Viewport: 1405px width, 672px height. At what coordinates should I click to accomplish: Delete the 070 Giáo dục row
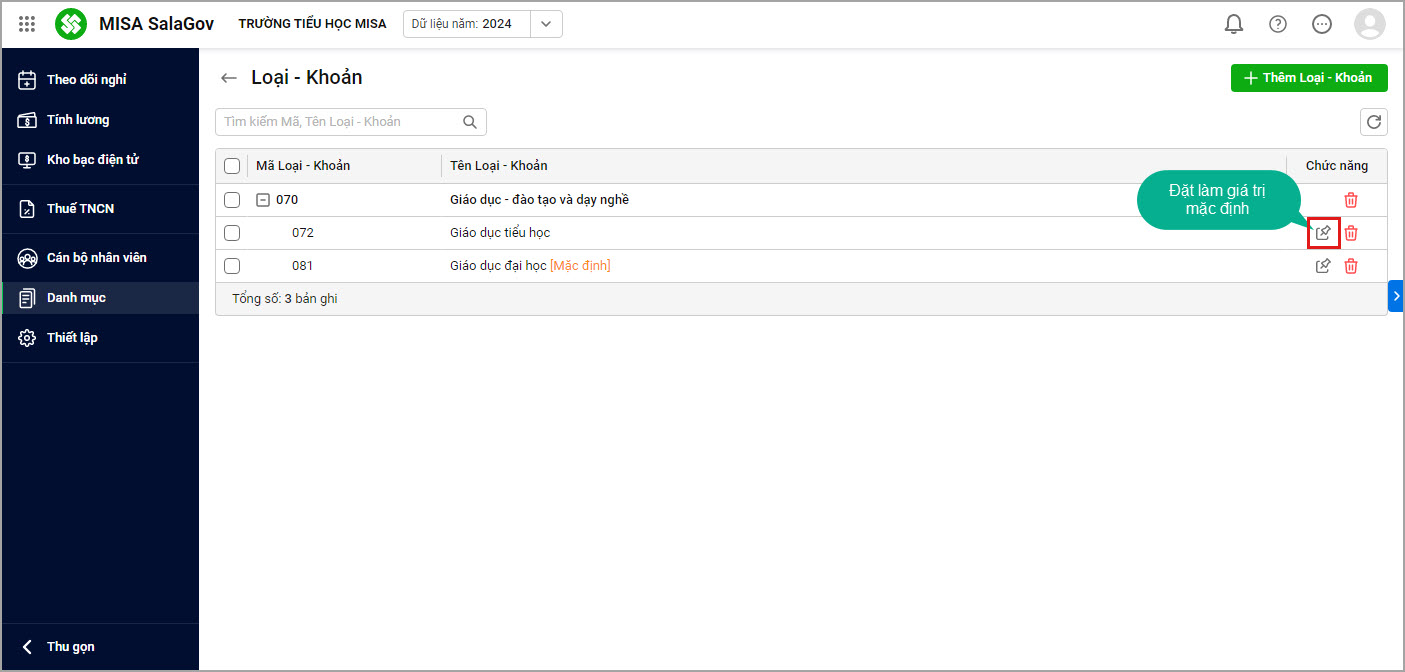pos(1350,200)
